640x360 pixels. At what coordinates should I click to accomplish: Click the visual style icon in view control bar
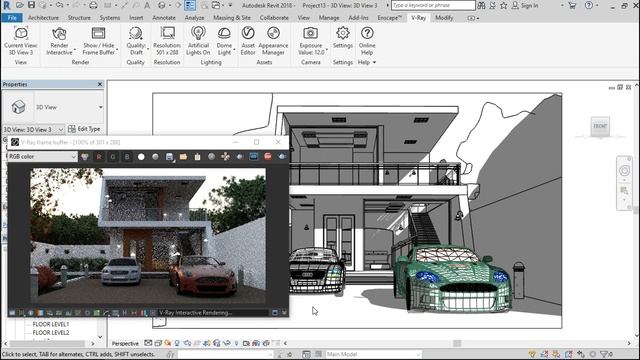point(158,344)
